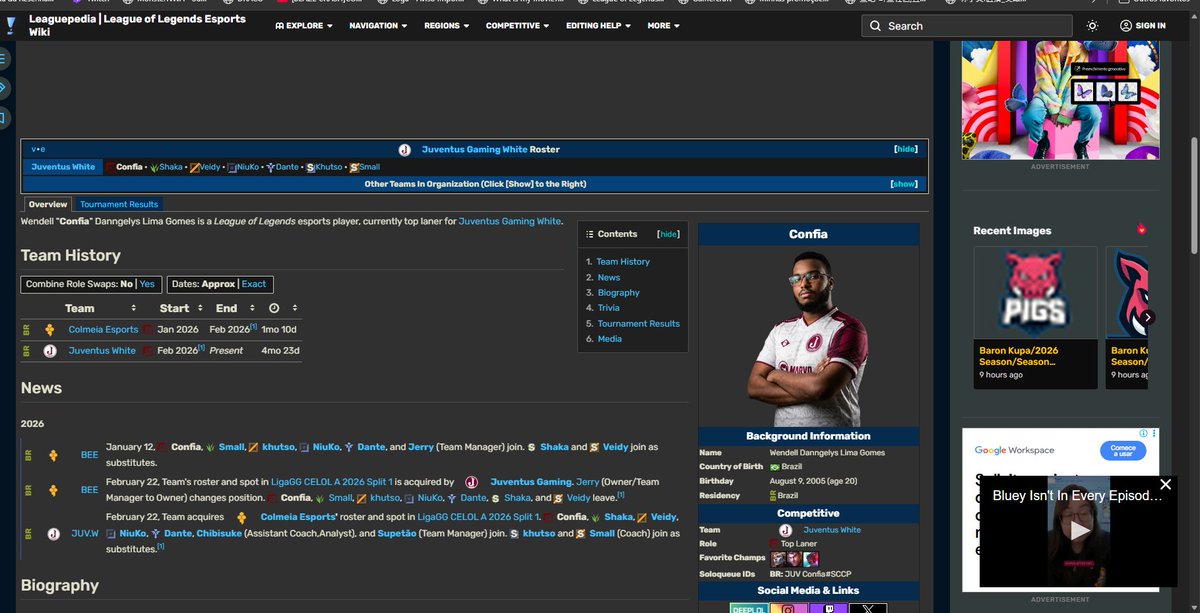
Task: Open the Regions dropdown menu
Action: tap(446, 25)
